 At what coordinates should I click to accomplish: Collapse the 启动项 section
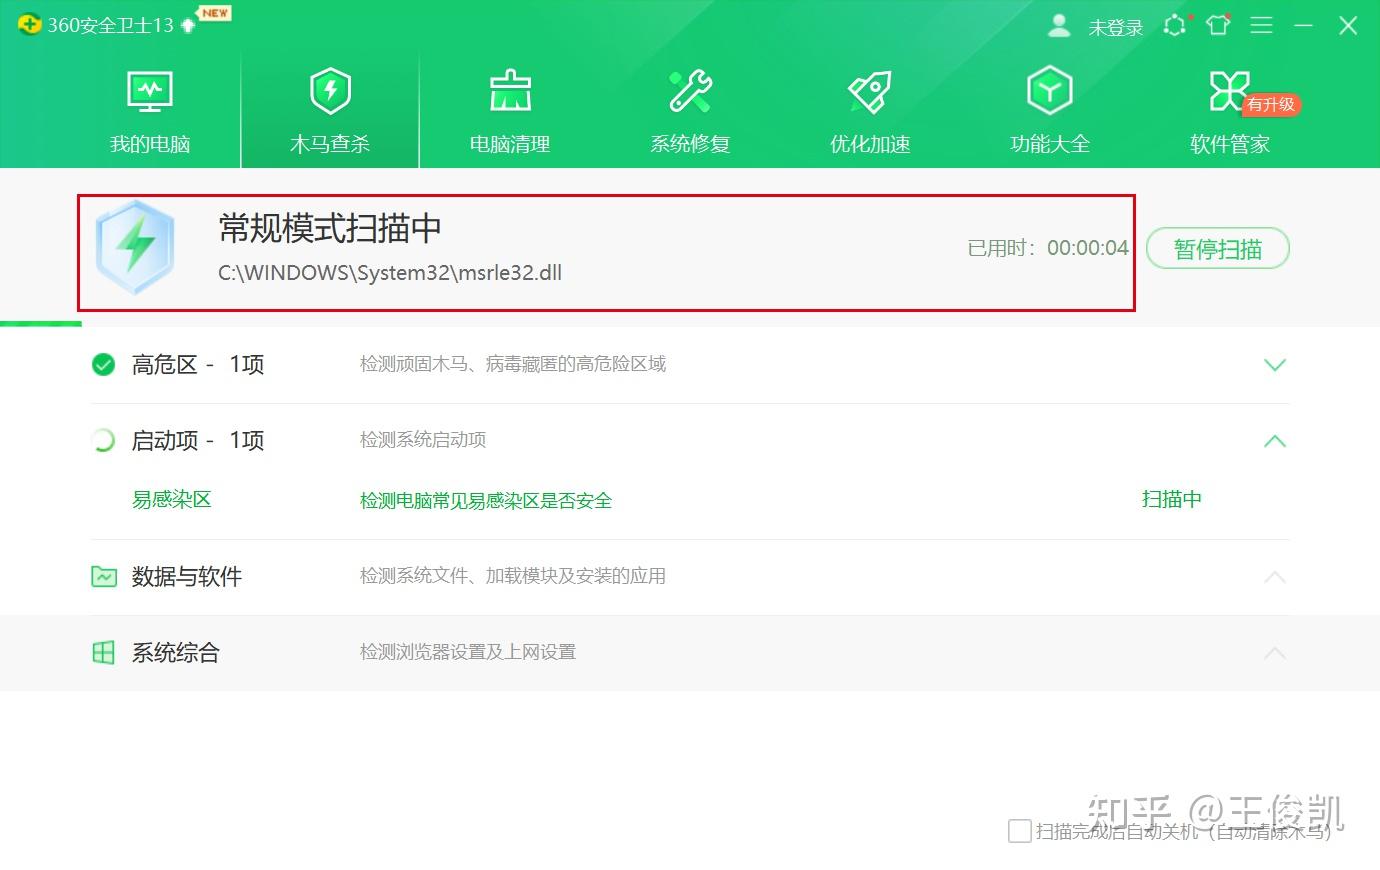pyautogui.click(x=1275, y=441)
